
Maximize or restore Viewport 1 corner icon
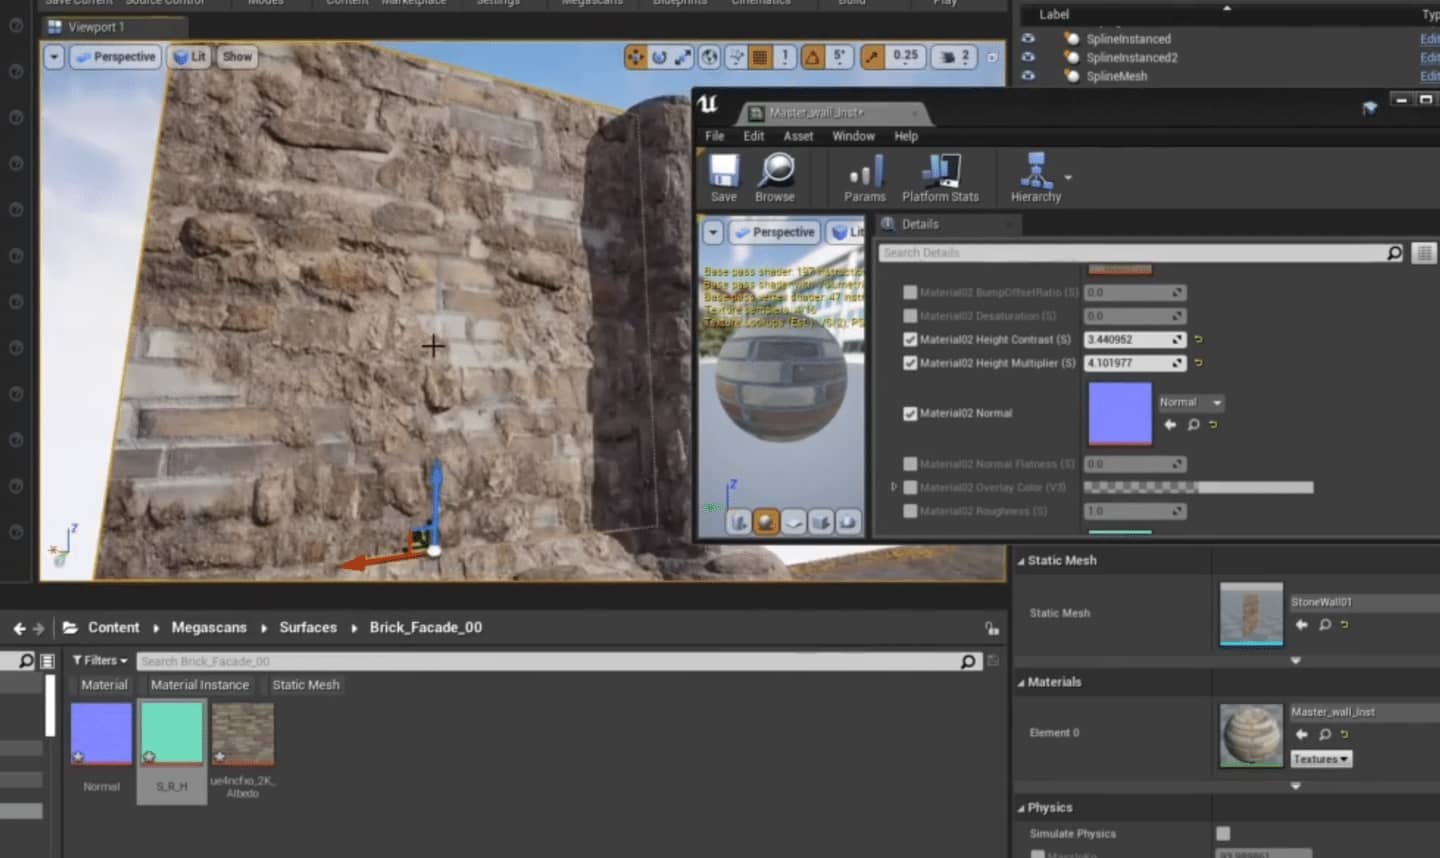pos(992,57)
